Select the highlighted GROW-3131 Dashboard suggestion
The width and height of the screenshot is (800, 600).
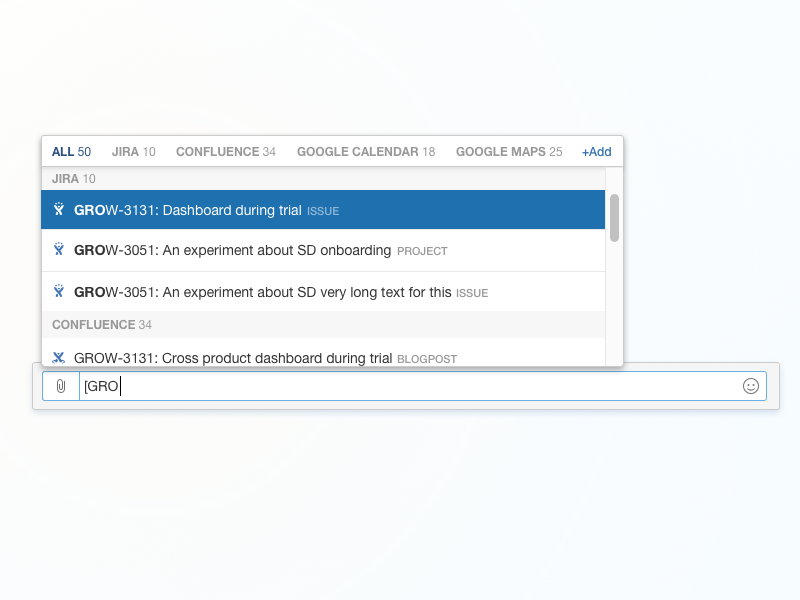(200, 210)
